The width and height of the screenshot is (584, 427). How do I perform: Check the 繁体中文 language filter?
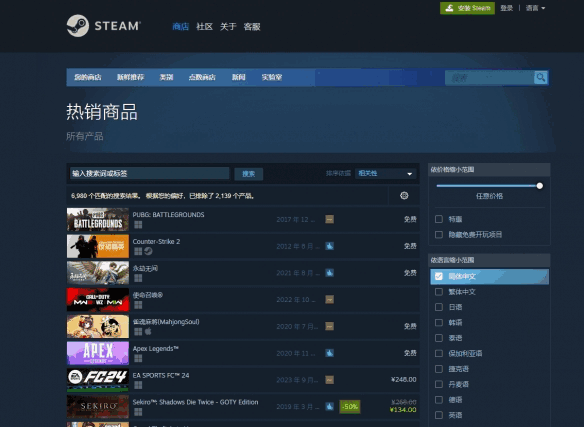[439, 292]
